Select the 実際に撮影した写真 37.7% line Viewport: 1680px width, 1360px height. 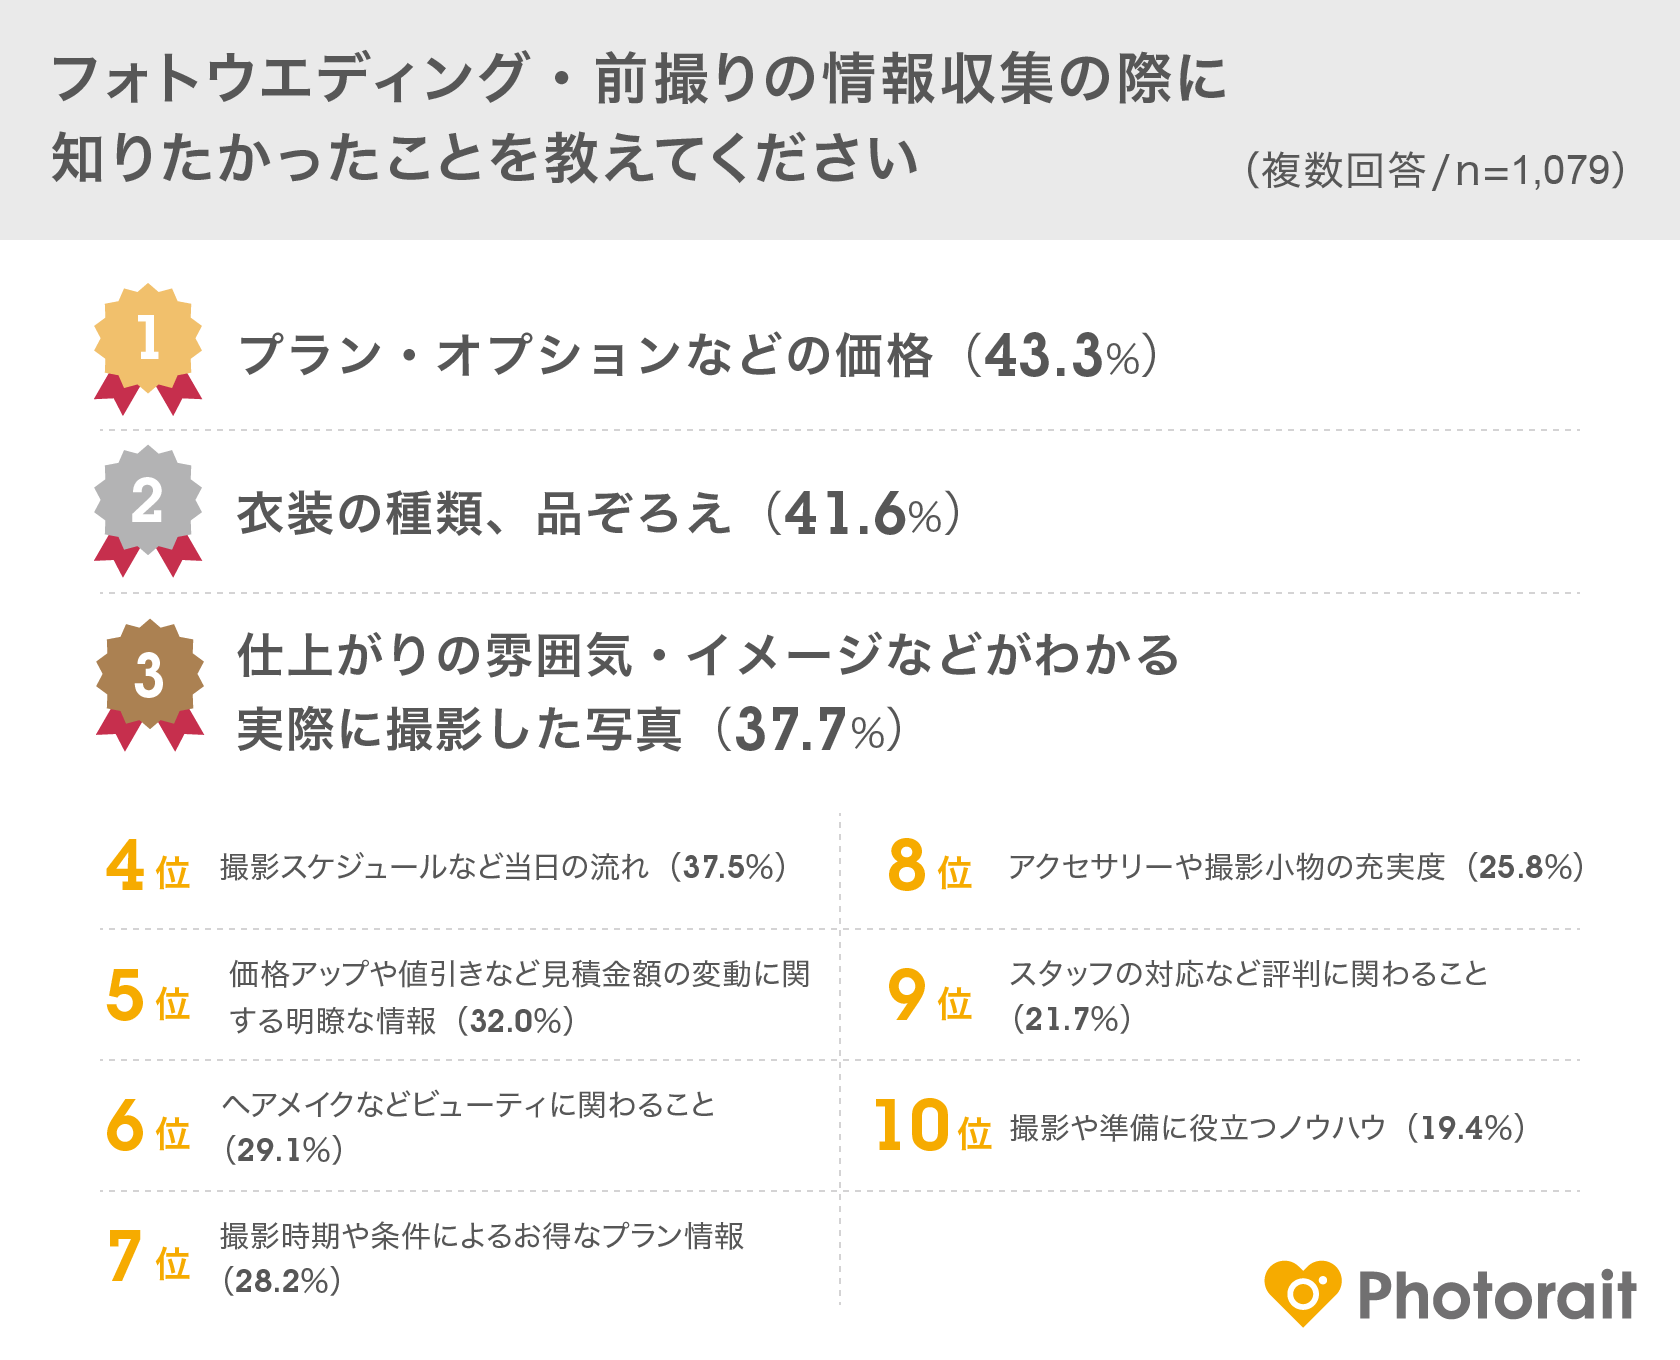point(570,730)
